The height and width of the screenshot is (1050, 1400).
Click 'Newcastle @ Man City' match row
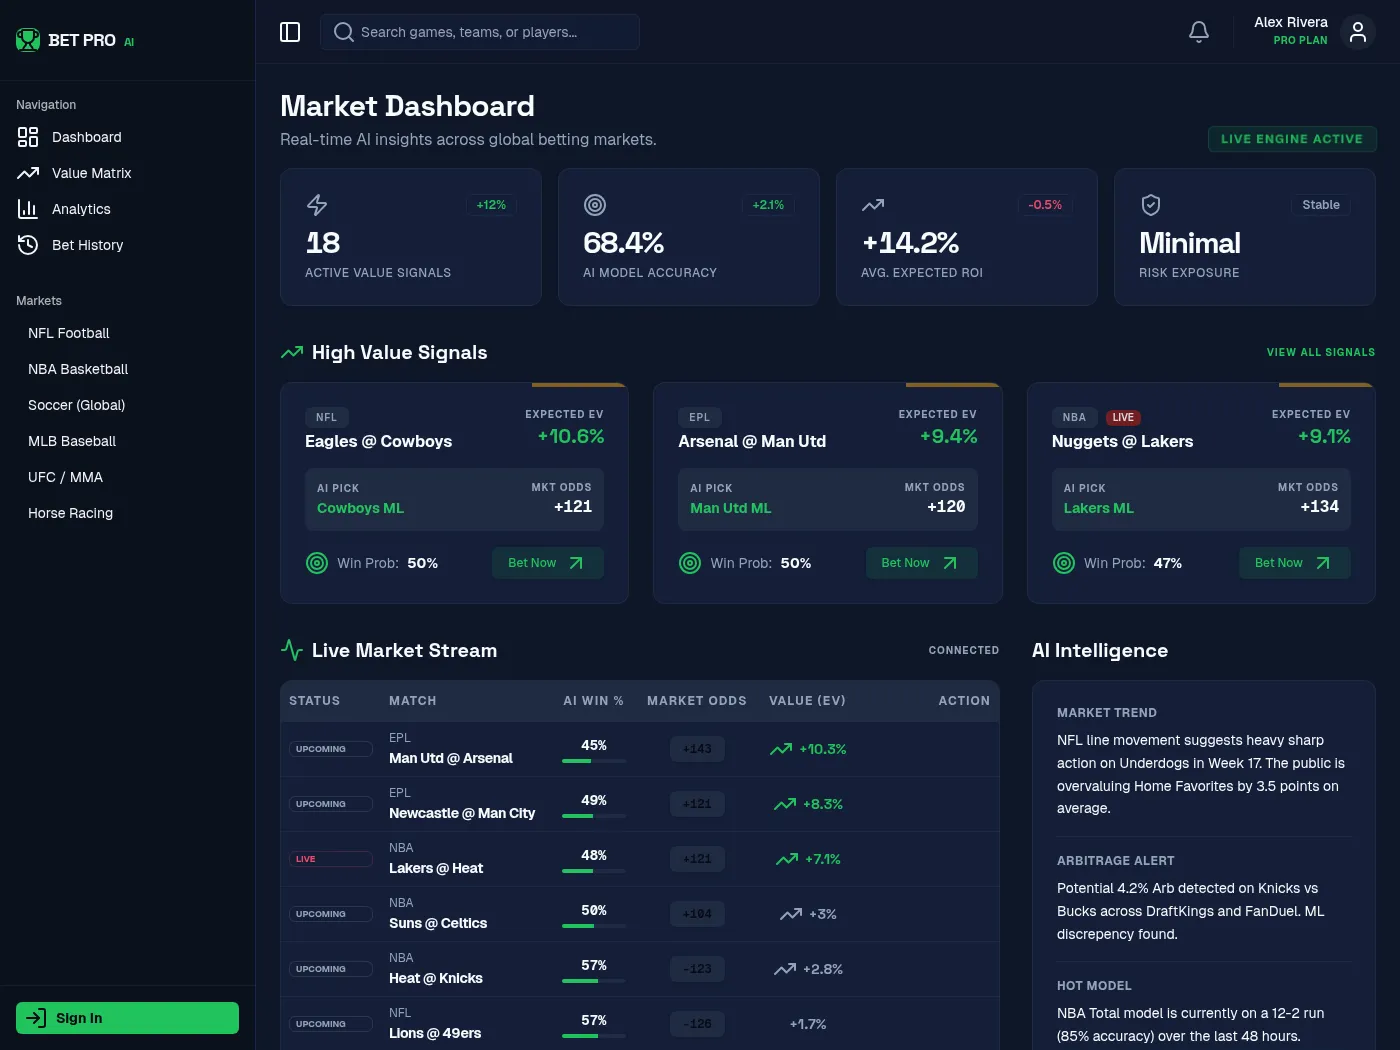click(x=640, y=804)
